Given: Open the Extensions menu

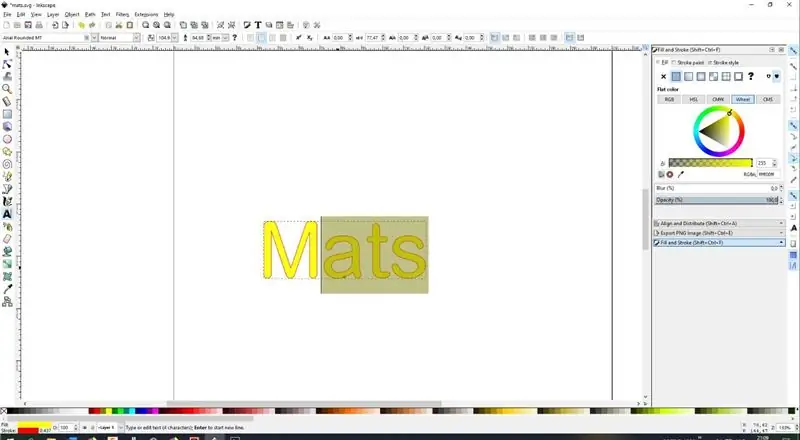Looking at the screenshot, I should (146, 15).
